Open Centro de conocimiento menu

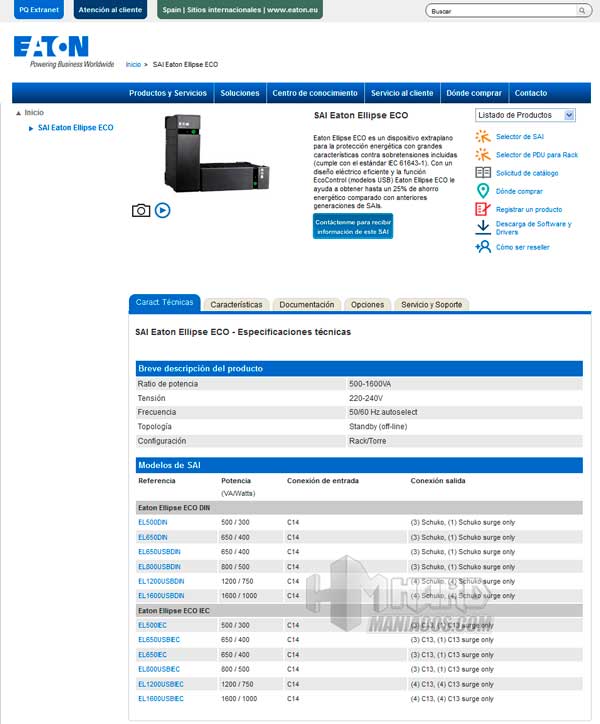tap(315, 93)
